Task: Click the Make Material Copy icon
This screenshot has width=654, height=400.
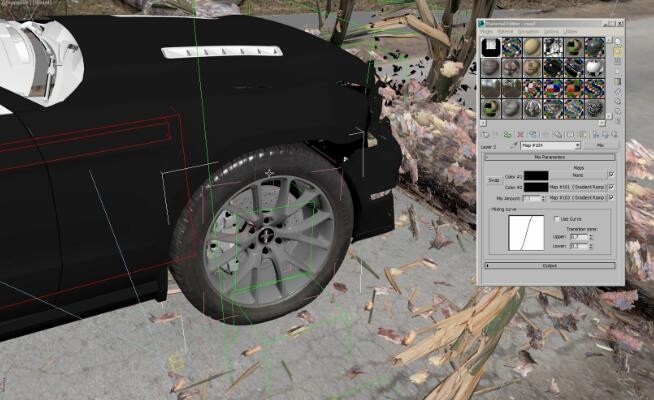Action: tap(533, 135)
